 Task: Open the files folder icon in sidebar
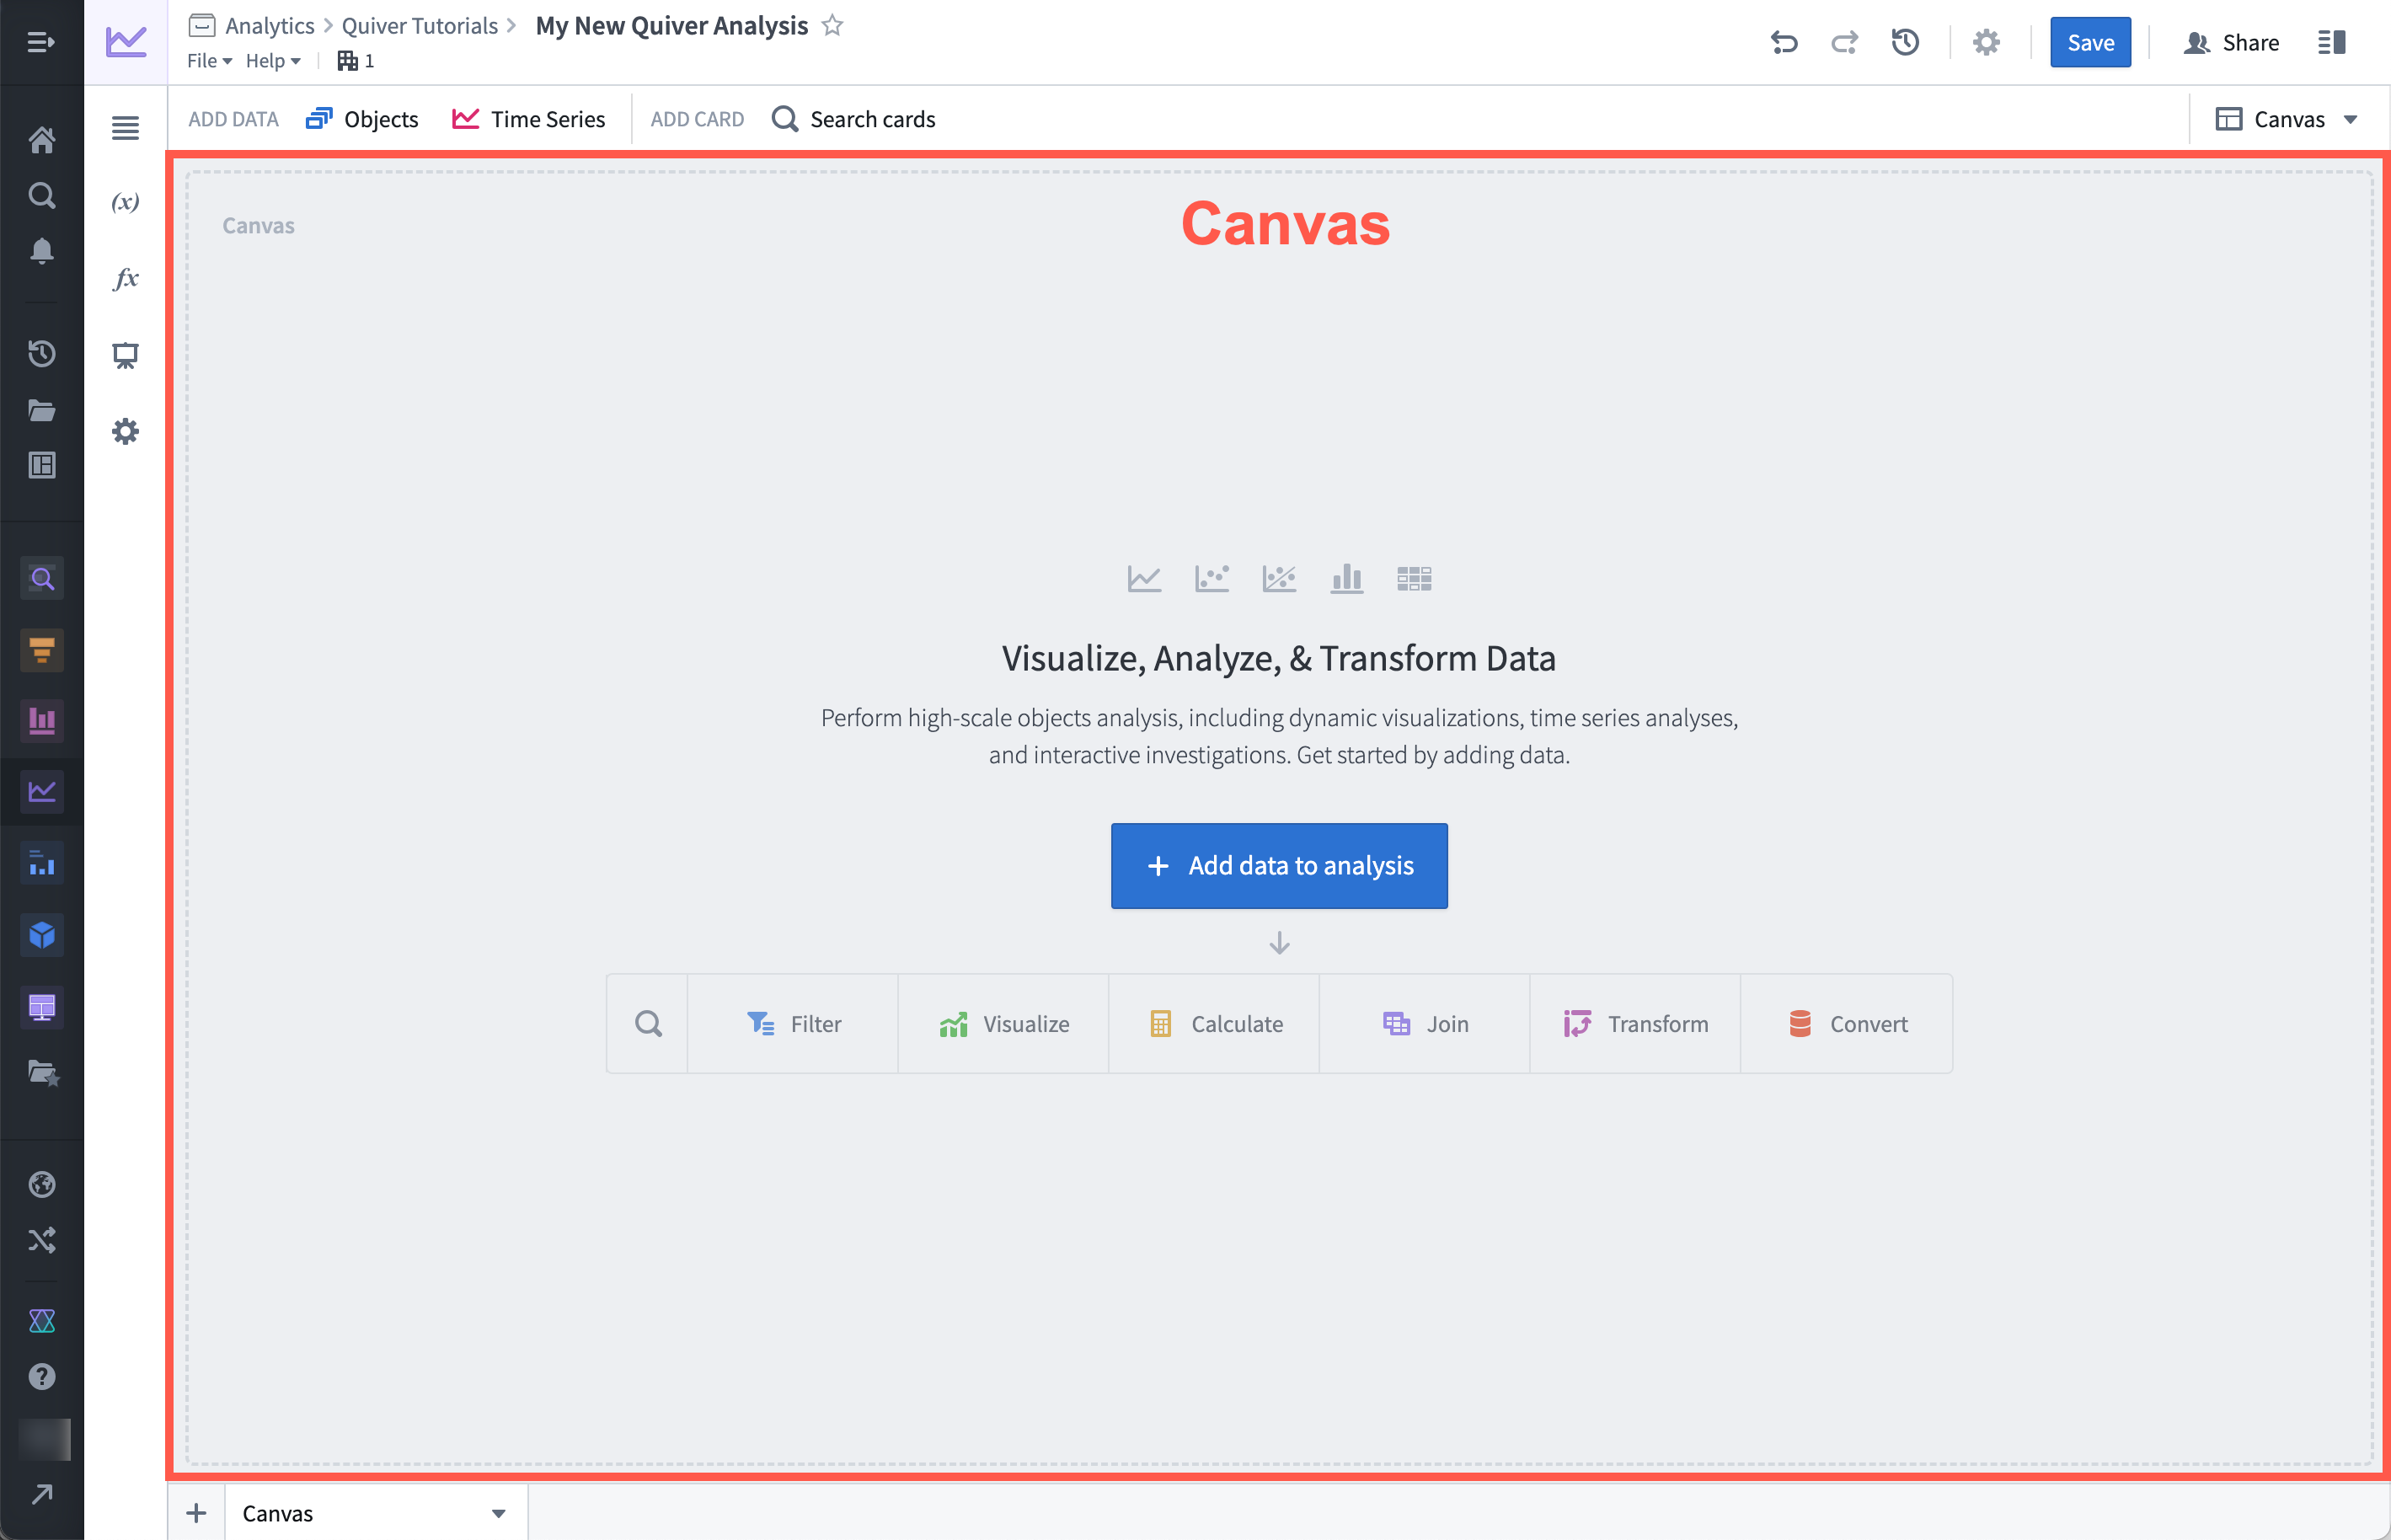41,410
